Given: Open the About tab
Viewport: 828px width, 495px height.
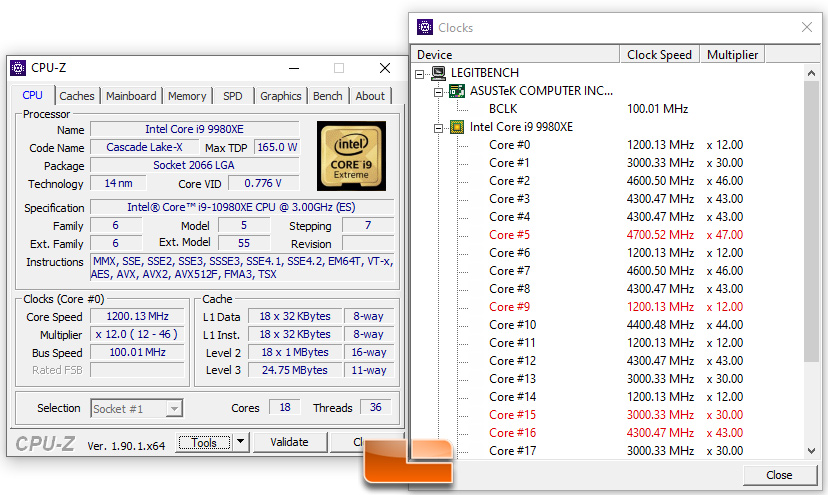Looking at the screenshot, I should pos(370,96).
